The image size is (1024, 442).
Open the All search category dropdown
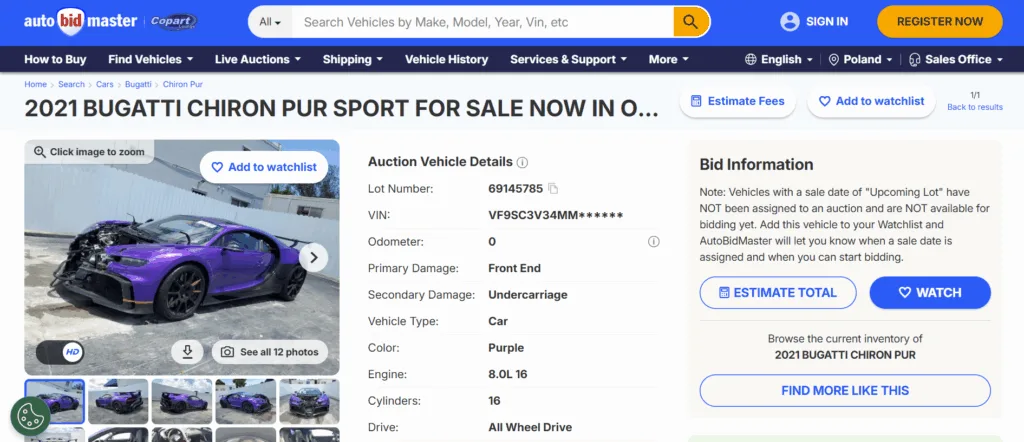tap(270, 21)
